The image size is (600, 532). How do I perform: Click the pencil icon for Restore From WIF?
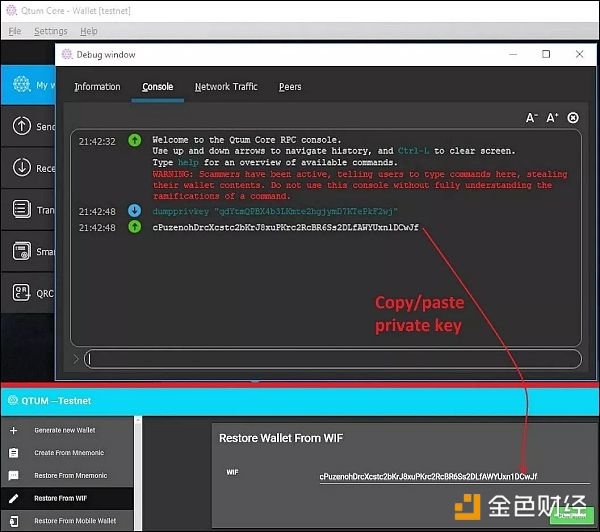click(x=13, y=498)
